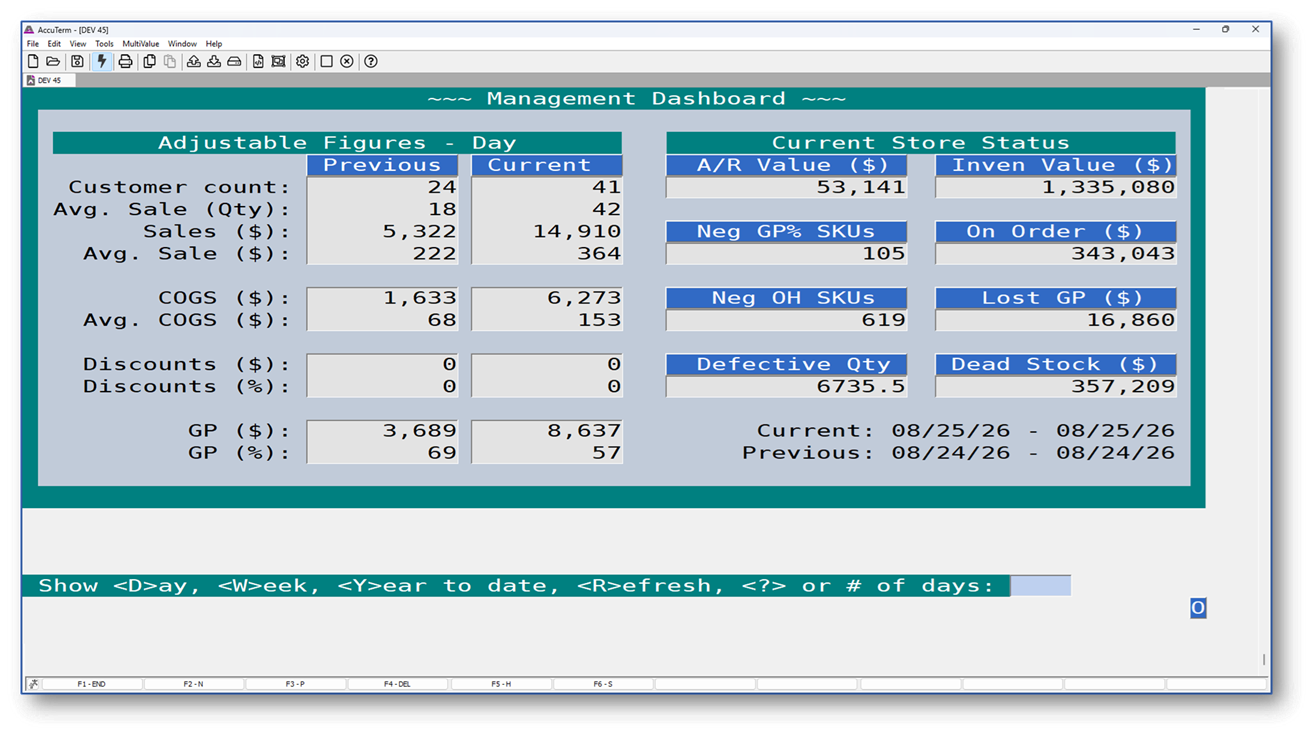
Task: Click the F6-S function key button
Action: point(603,684)
